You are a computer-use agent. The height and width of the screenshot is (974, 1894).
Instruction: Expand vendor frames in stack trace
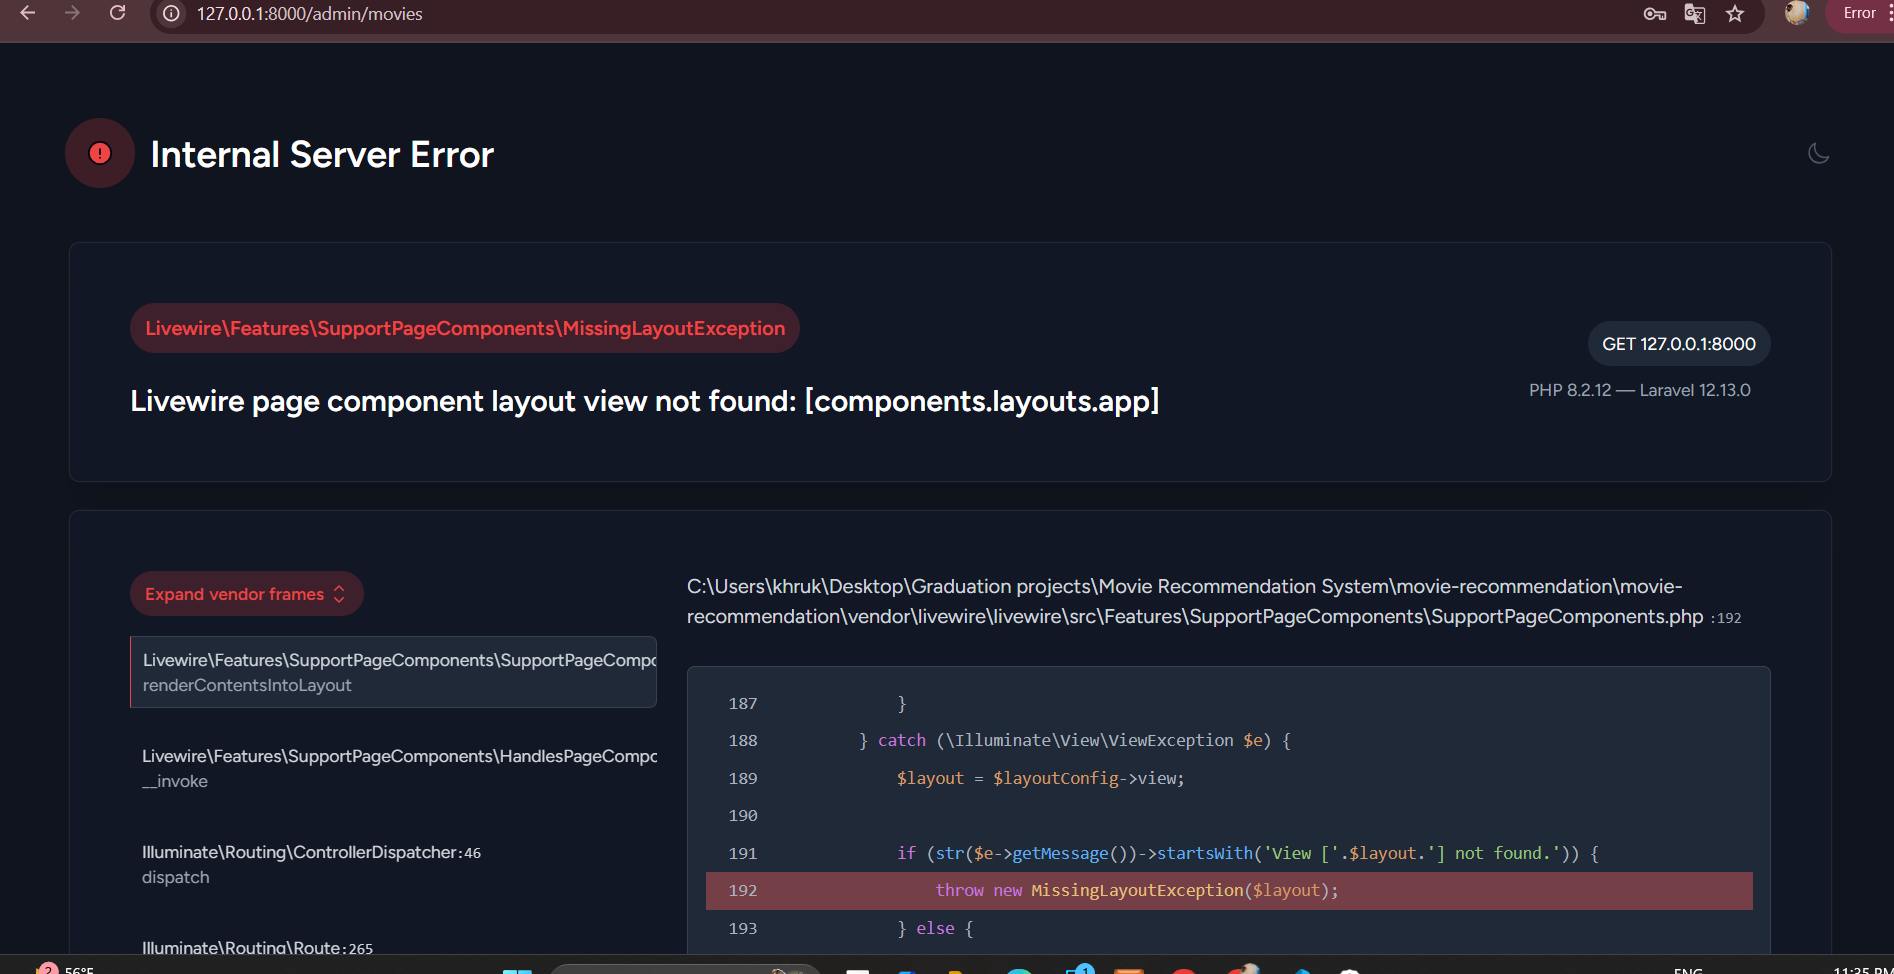246,594
